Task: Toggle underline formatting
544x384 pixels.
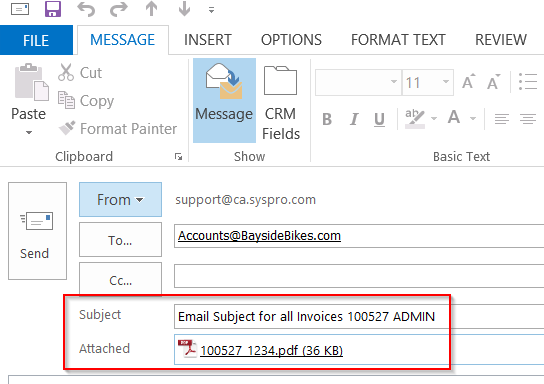Action: pos(380,119)
